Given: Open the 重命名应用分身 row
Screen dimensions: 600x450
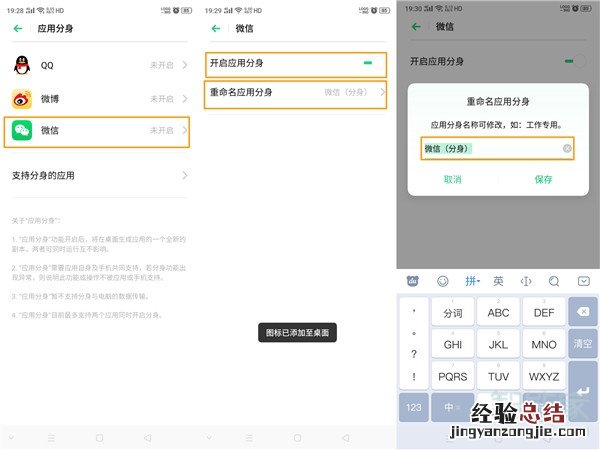Looking at the screenshot, I should (x=296, y=92).
